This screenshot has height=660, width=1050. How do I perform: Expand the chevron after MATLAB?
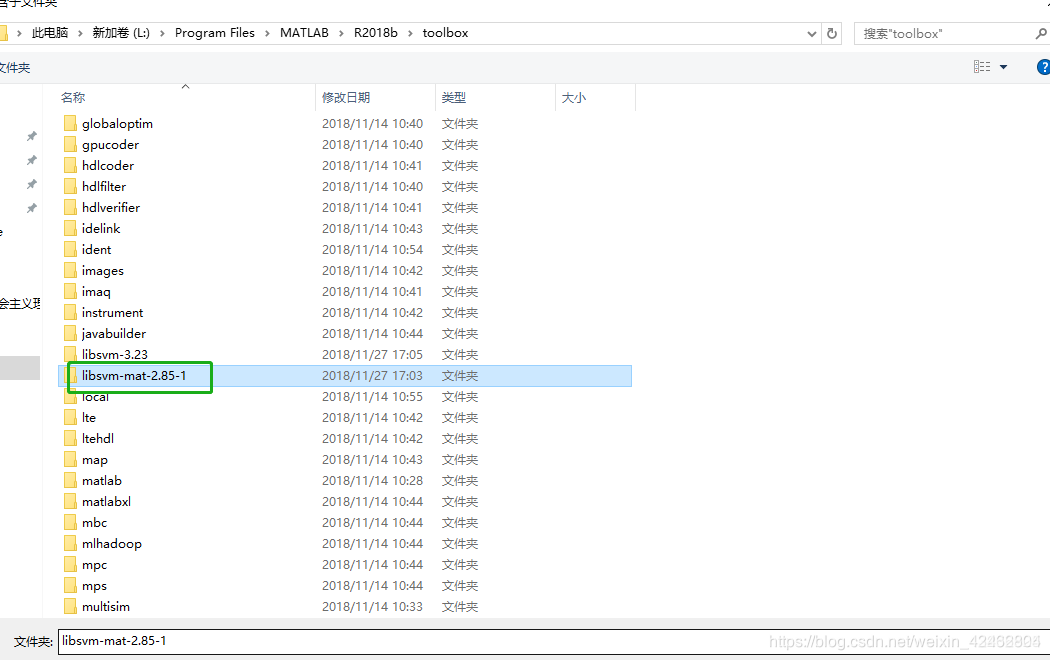[x=342, y=33]
